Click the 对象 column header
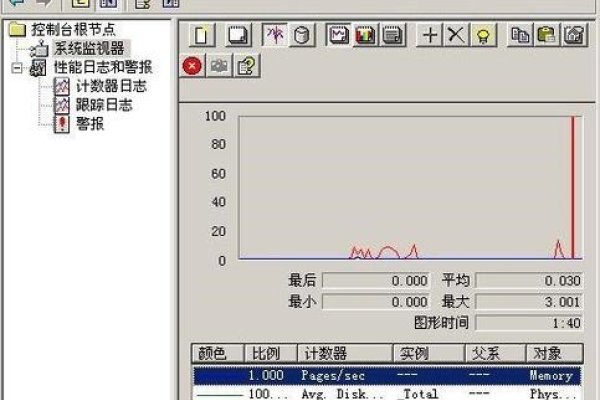This screenshot has height=400, width=600. pyautogui.click(x=555, y=353)
